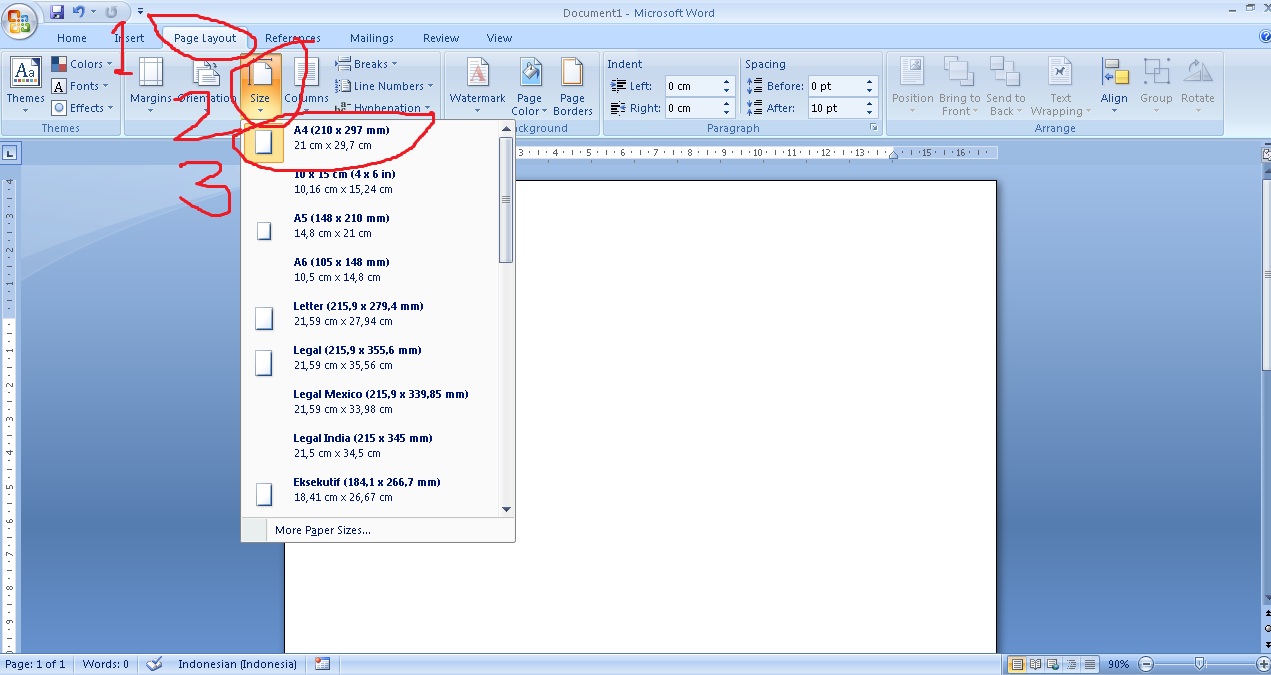Open More Paper Sizes dialog

point(378,530)
